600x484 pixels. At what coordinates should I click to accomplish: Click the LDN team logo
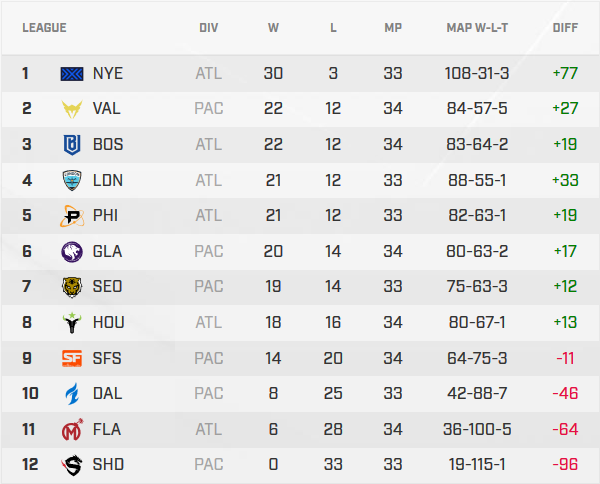73,180
